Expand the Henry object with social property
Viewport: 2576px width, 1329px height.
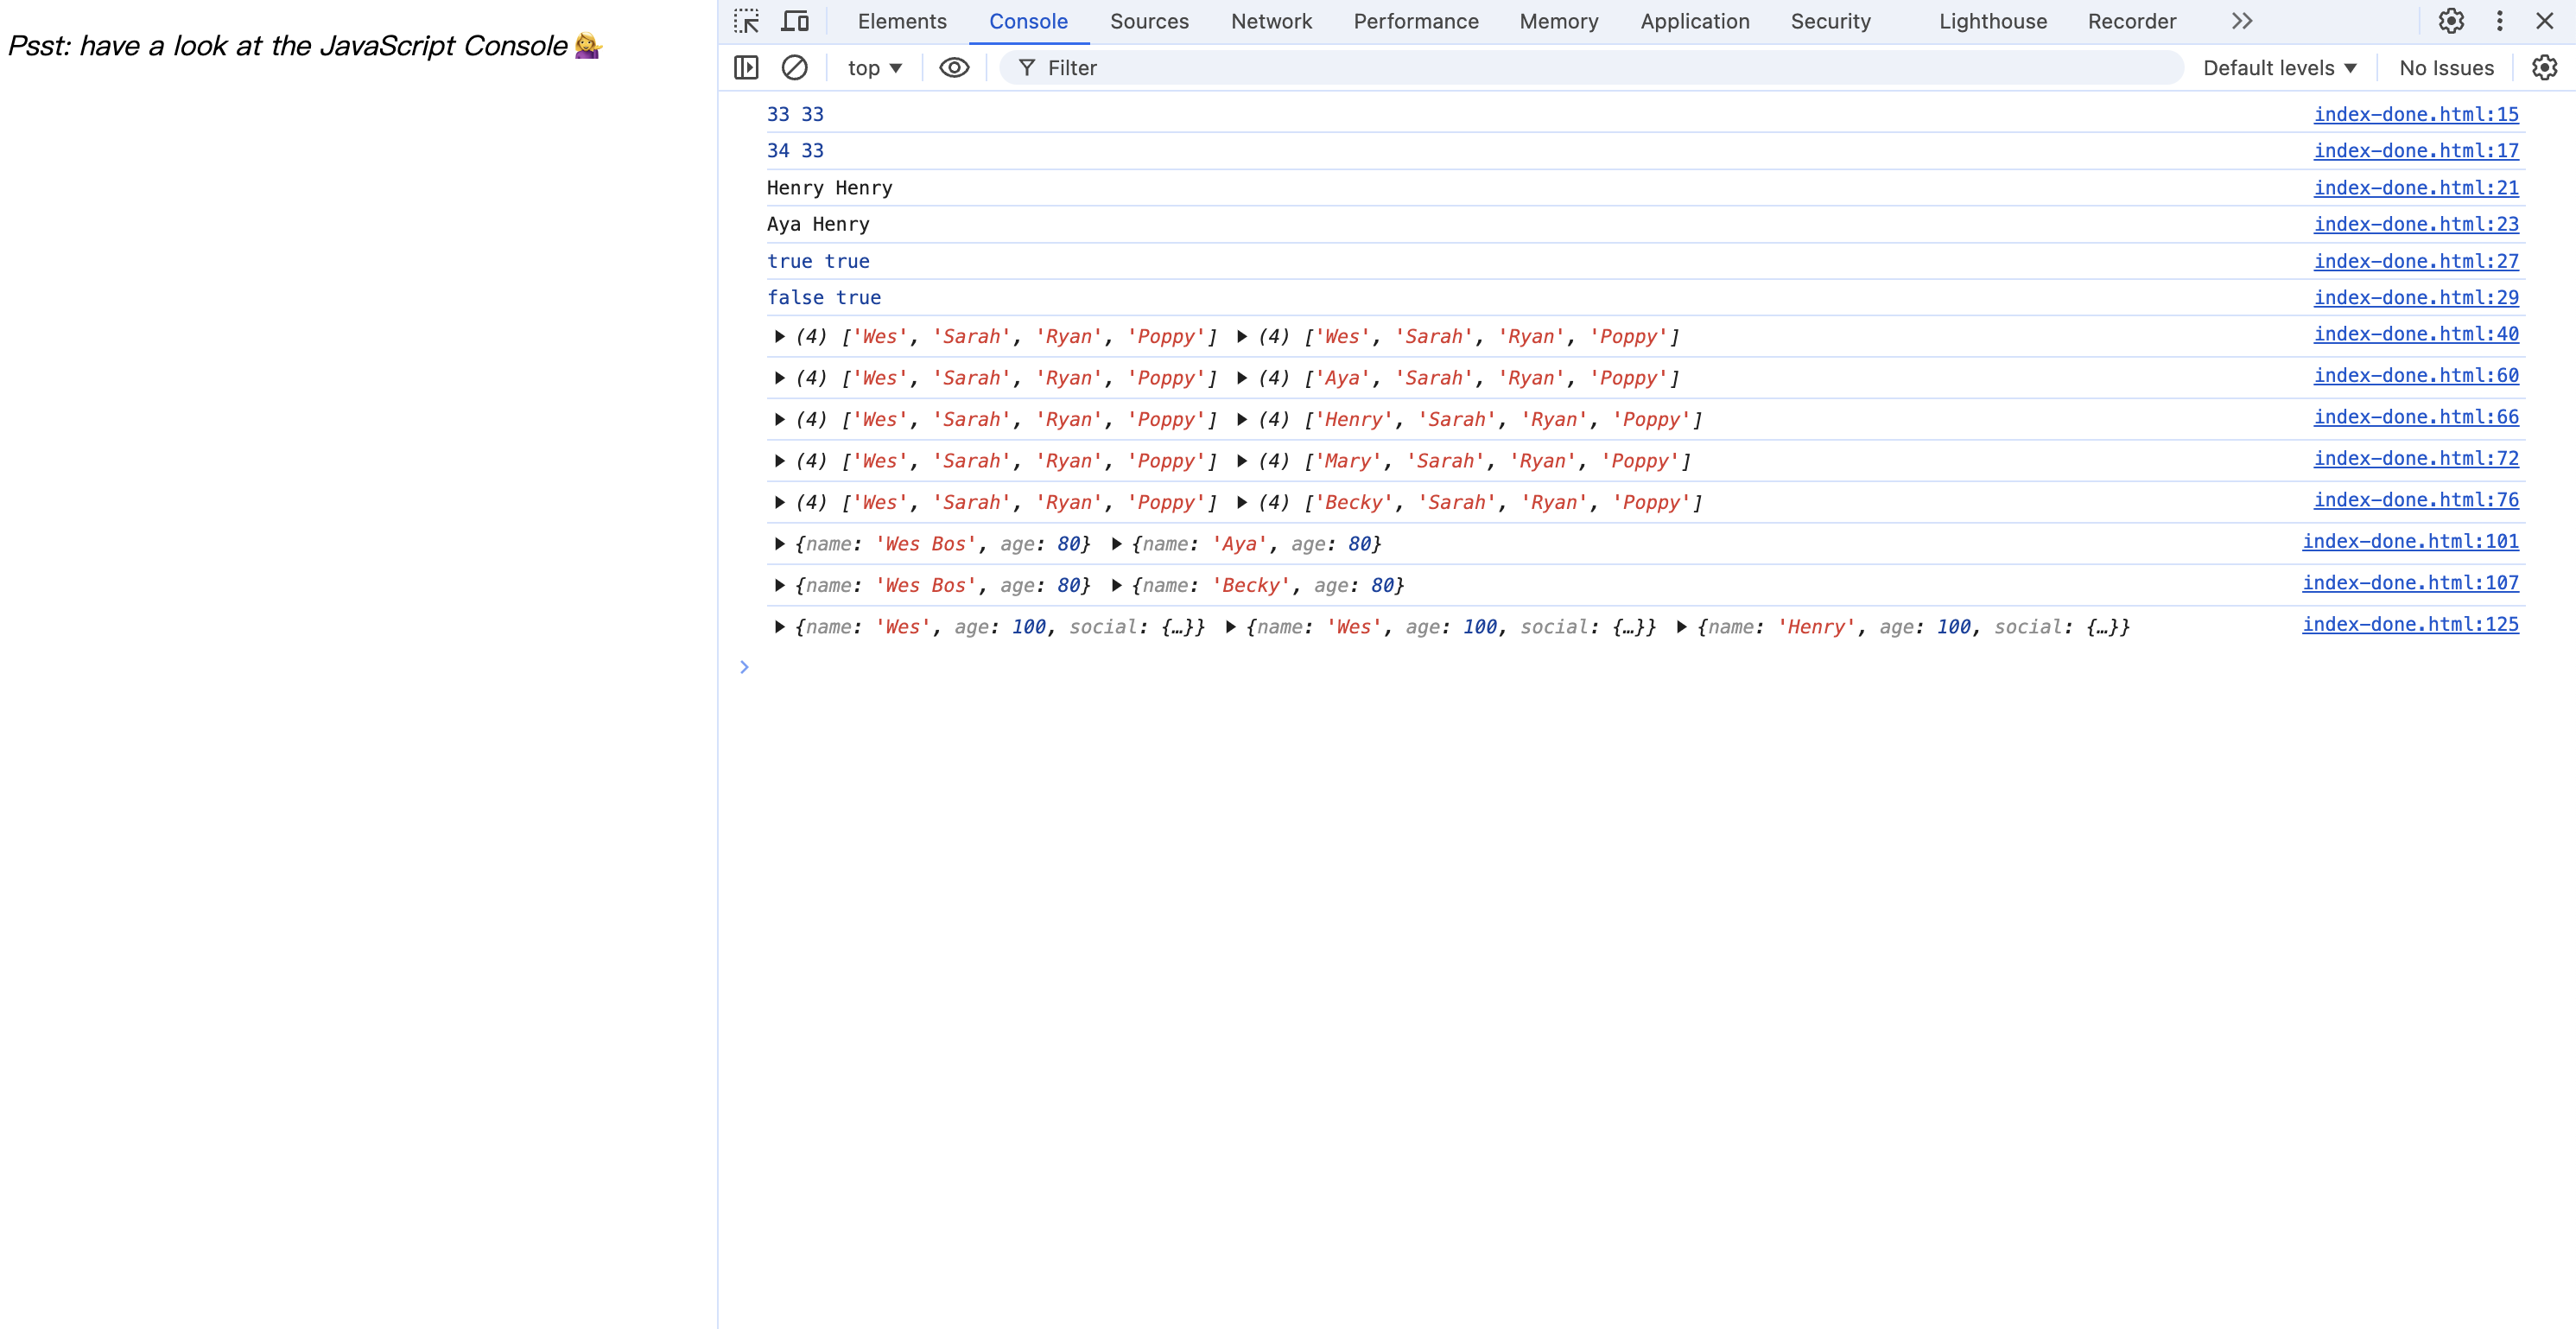(x=1682, y=627)
